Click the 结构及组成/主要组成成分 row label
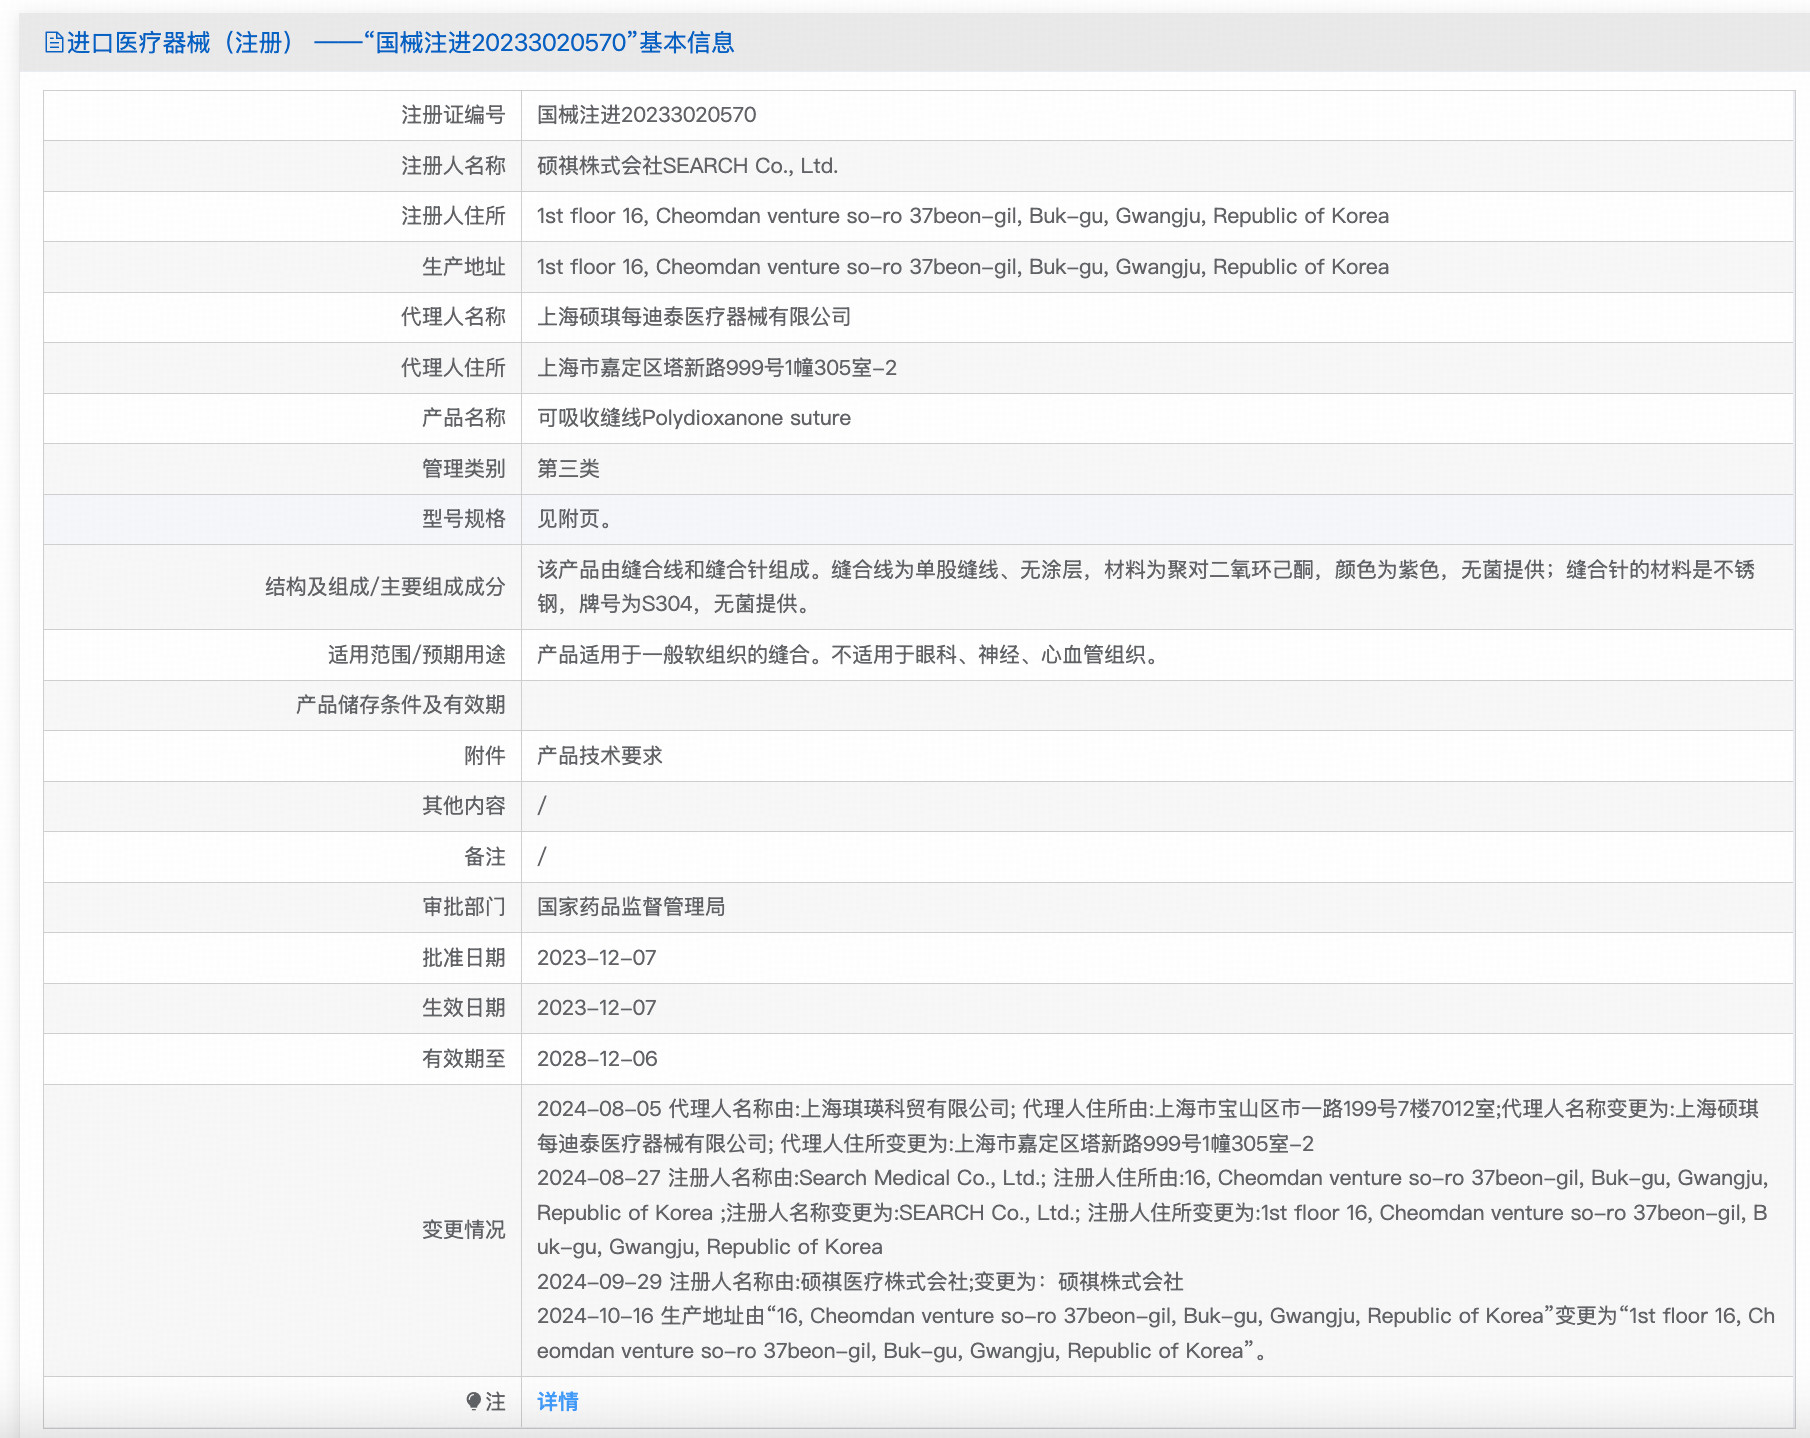 [385, 587]
